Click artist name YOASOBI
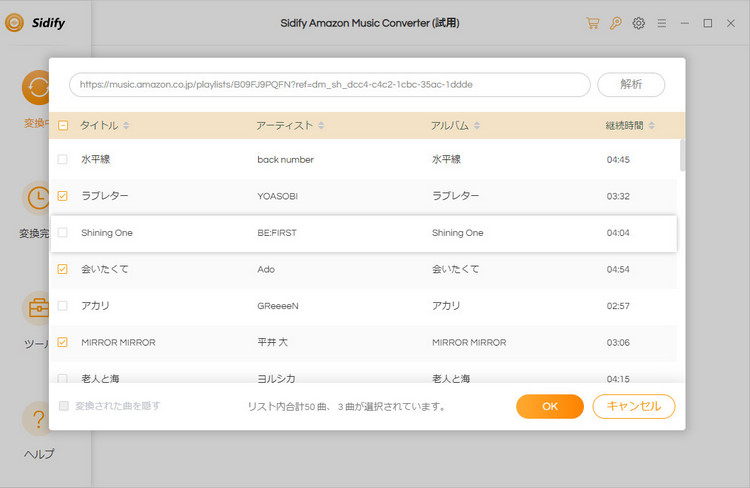The width and height of the screenshot is (750, 488). 277,196
